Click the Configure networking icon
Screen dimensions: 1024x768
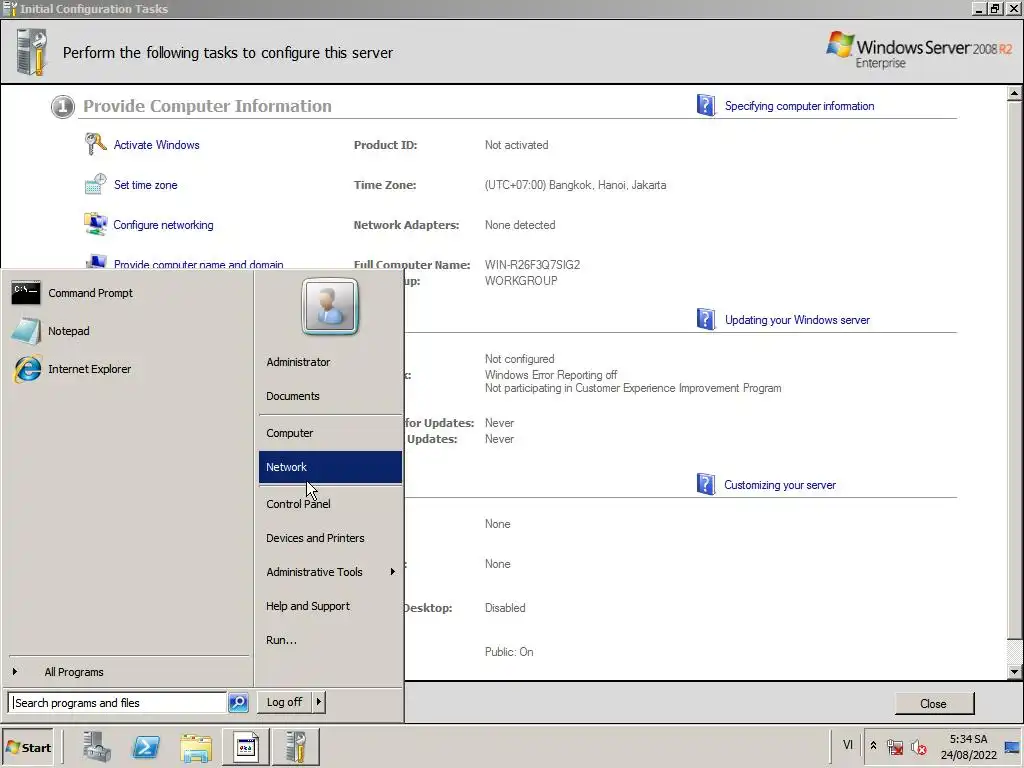[95, 224]
